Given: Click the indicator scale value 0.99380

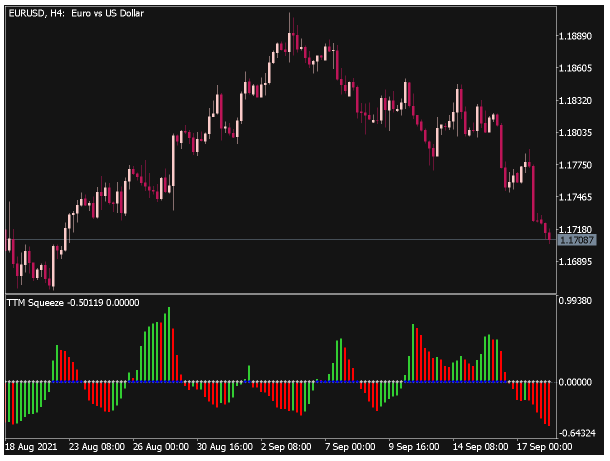Looking at the screenshot, I should [x=575, y=301].
